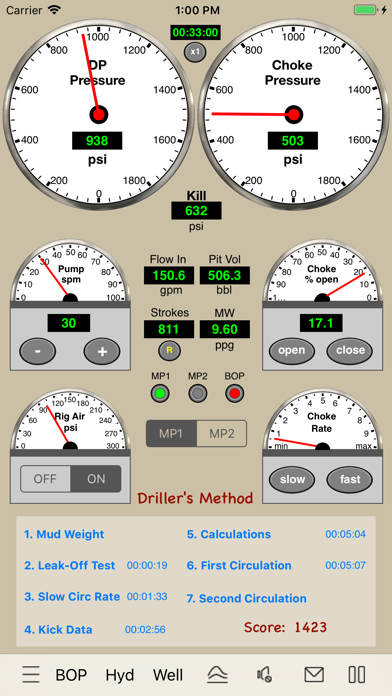Open step 4. Kick Data
The image size is (392, 696).
(x=58, y=629)
